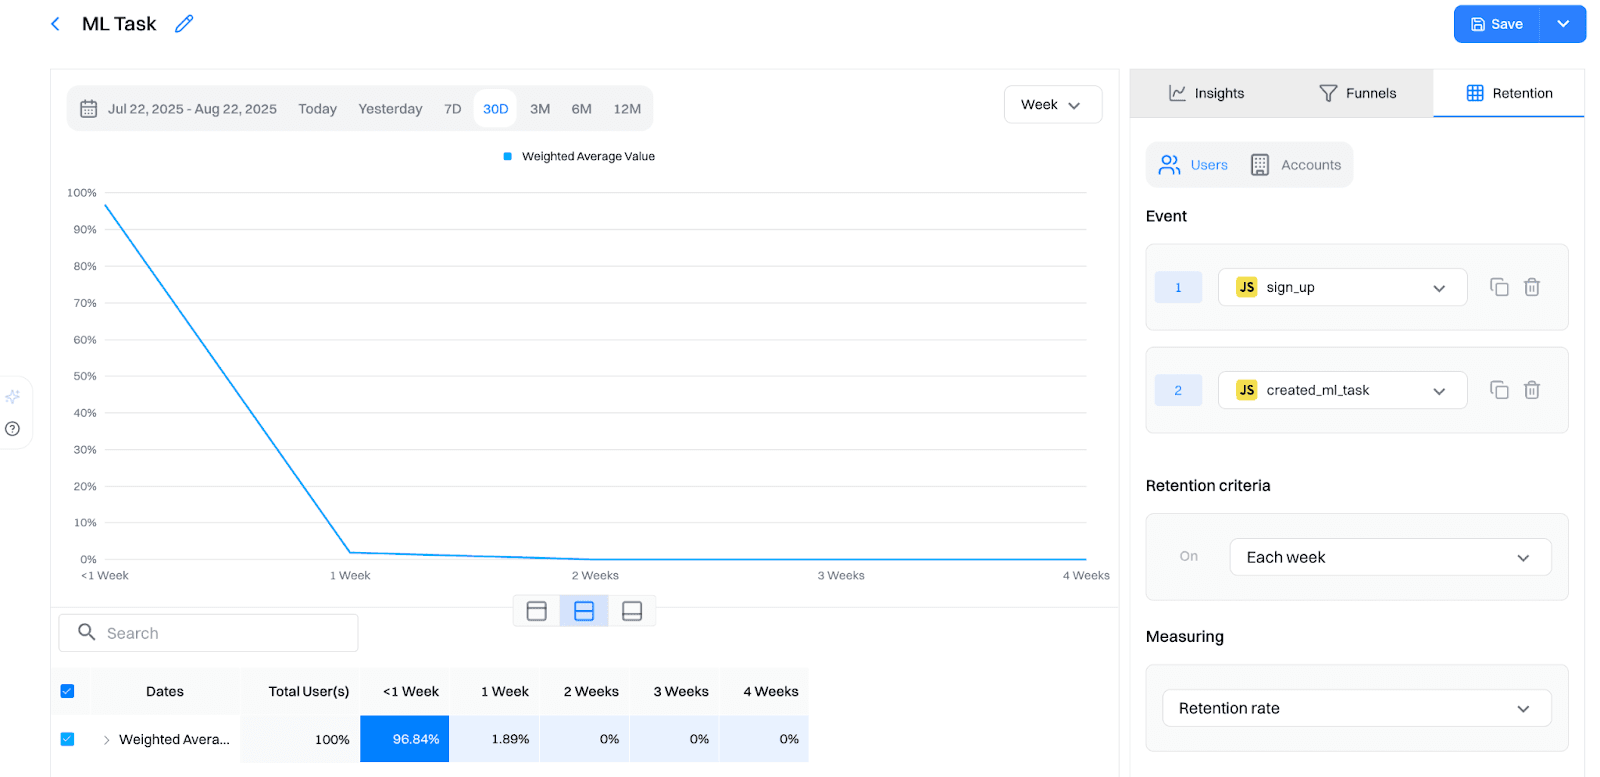Switch to the split chart-and-table layout icon
This screenshot has height=777, width=1600.
(x=584, y=611)
